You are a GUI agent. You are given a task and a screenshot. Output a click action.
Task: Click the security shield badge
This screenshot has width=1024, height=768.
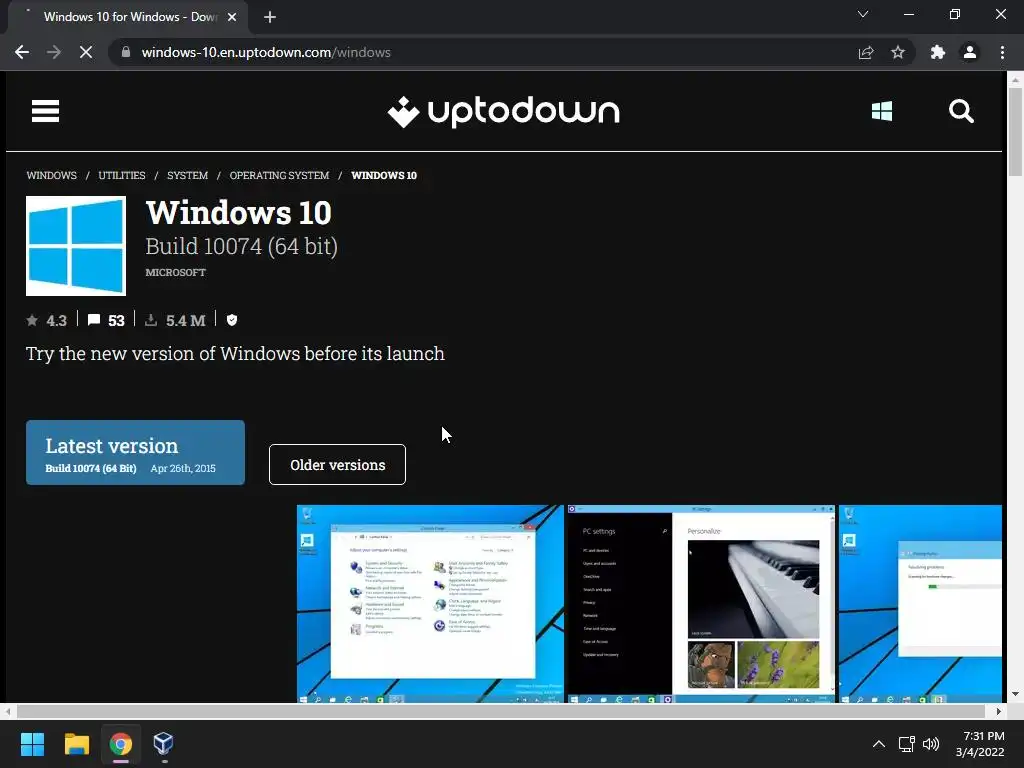tap(231, 320)
